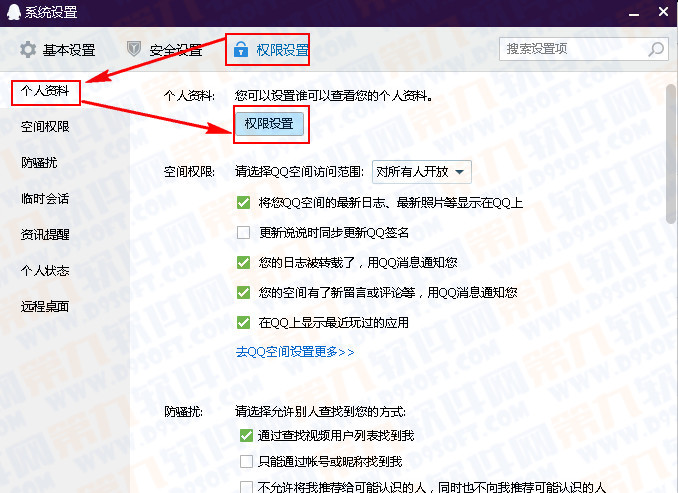
Task: Uncheck 在QQ上显示最近玩过的应用
Action: point(243,323)
